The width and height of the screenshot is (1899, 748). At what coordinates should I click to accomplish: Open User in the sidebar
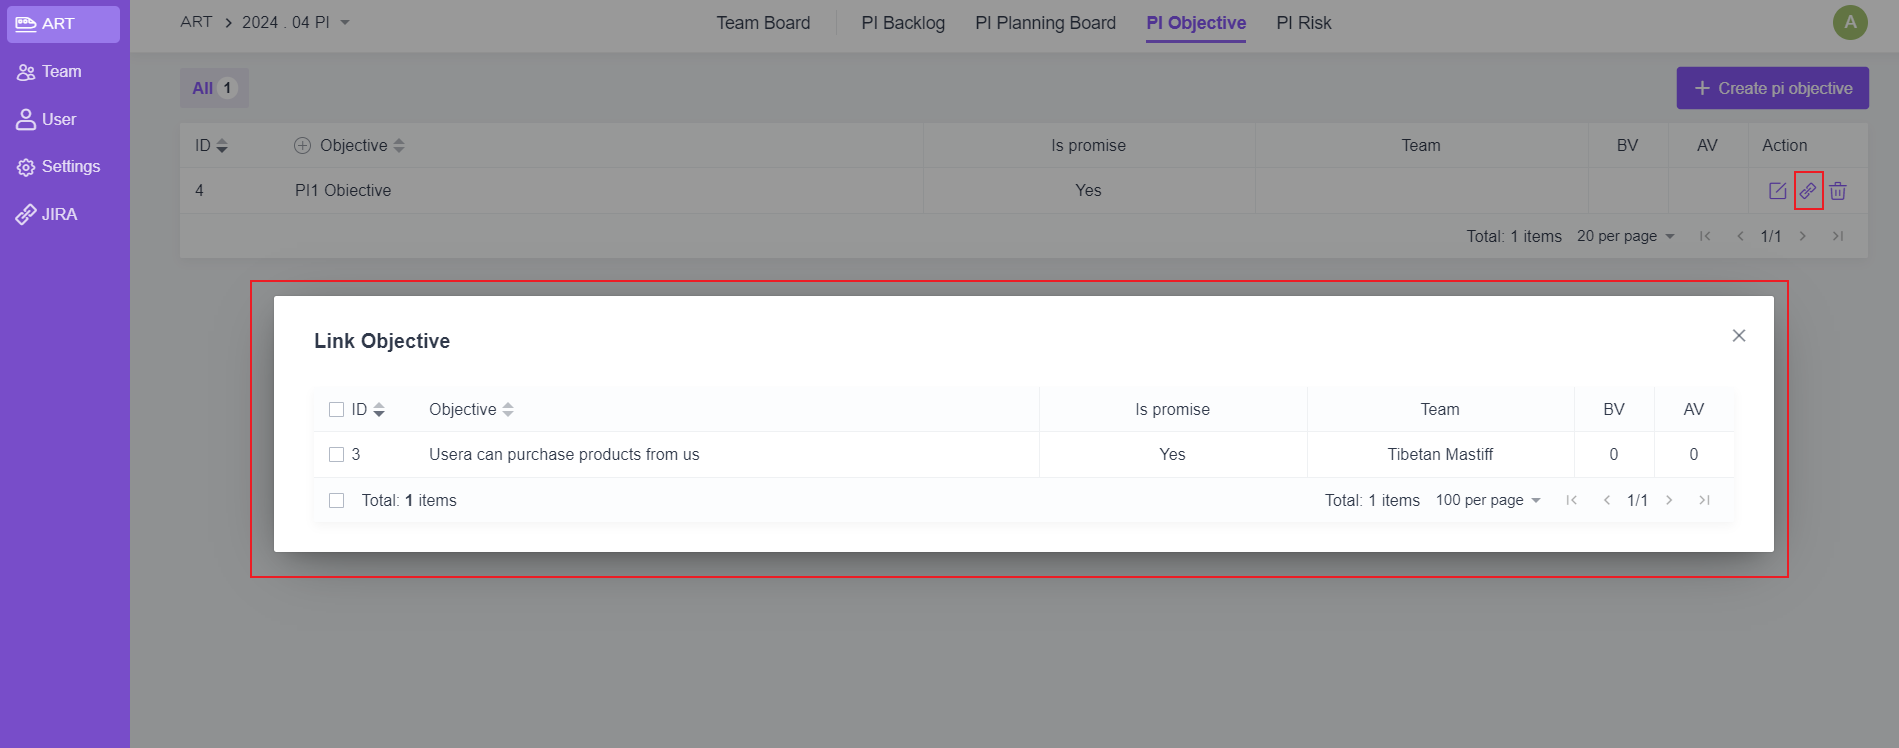[63, 119]
